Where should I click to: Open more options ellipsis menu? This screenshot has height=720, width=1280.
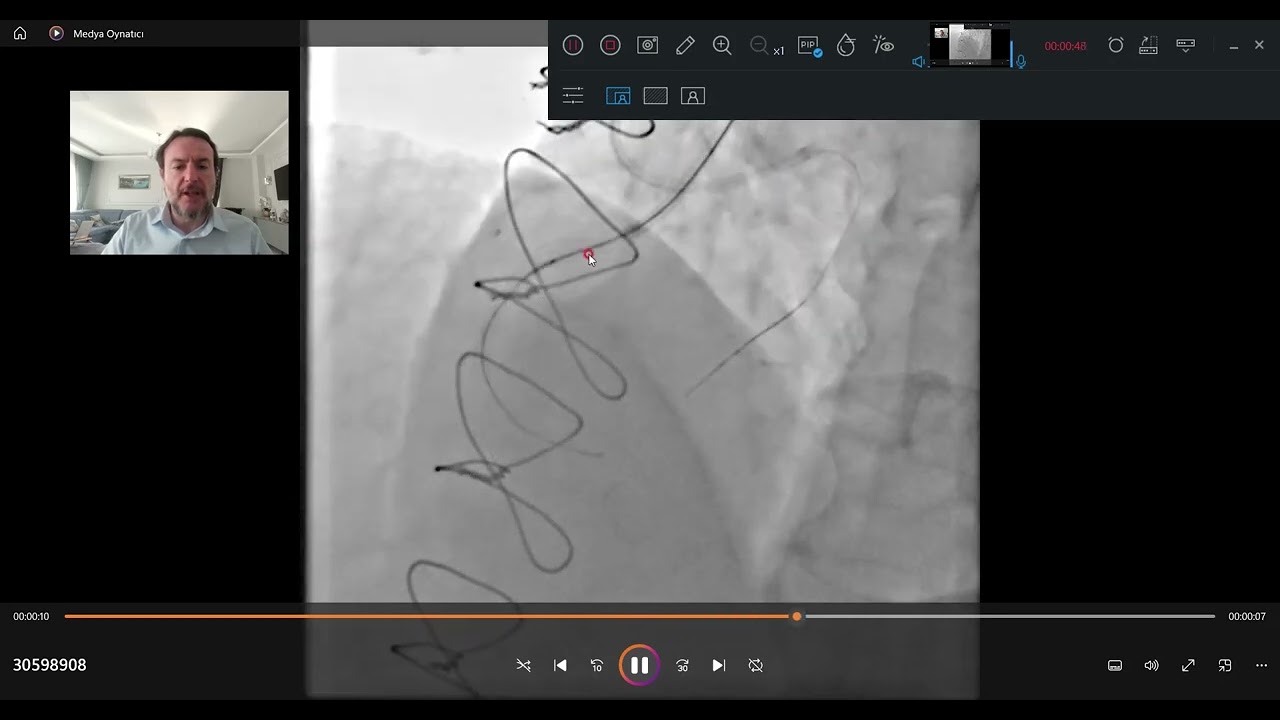click(x=1261, y=665)
